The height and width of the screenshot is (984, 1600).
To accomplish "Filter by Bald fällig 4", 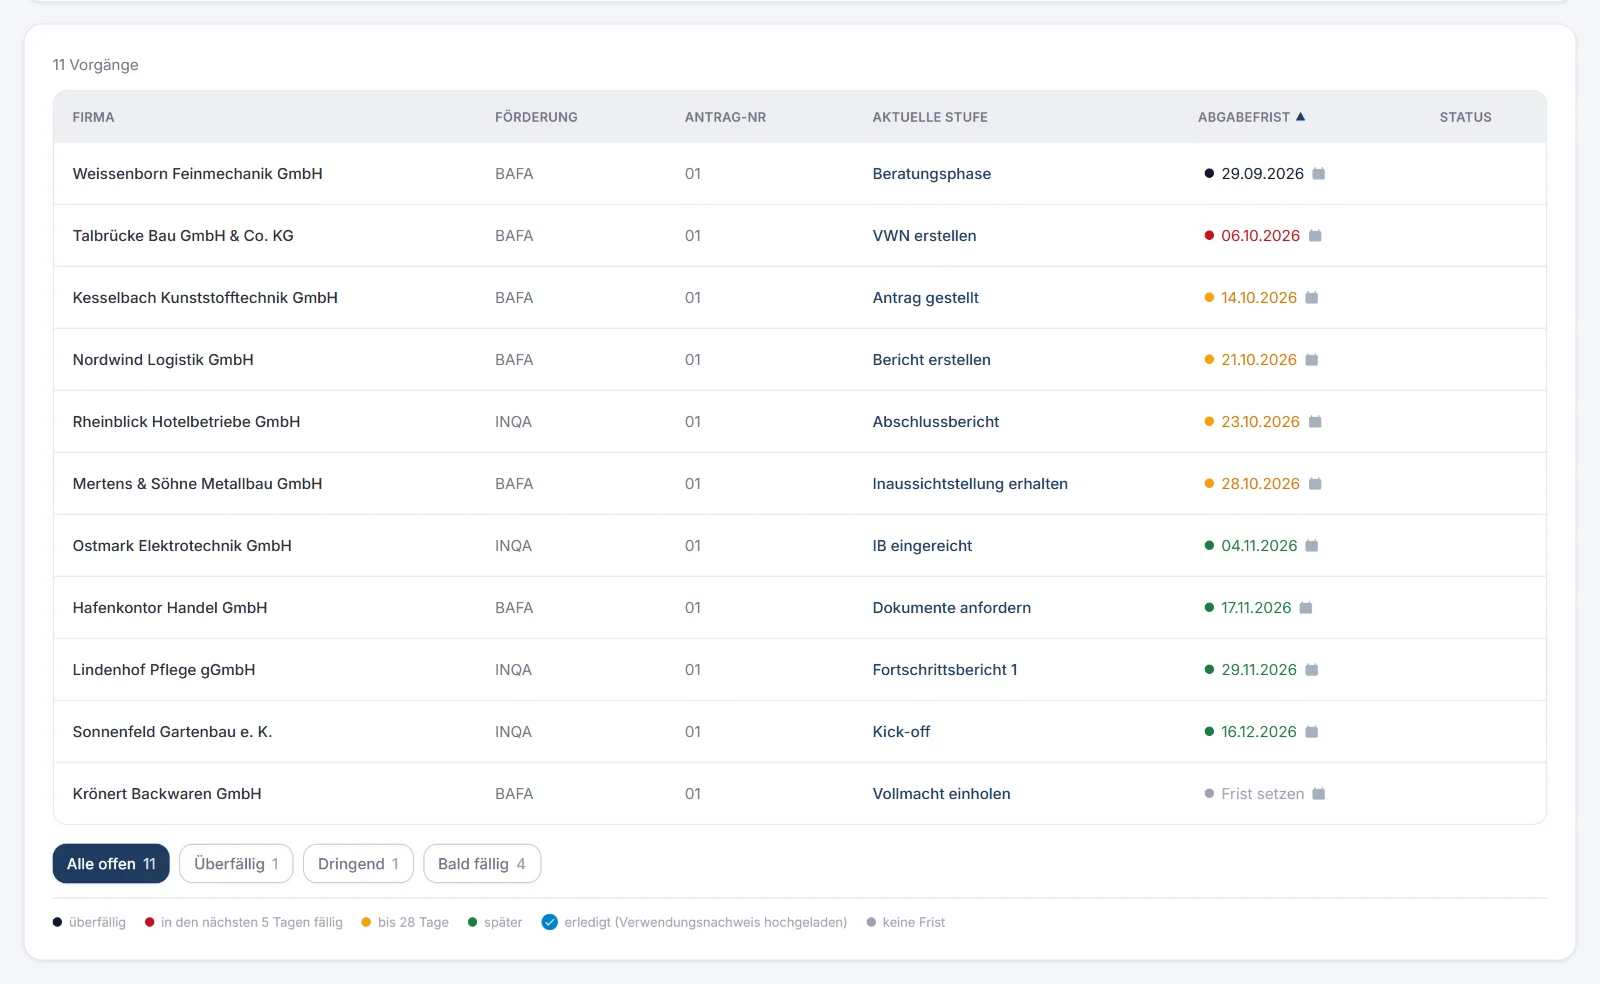I will click(x=482, y=864).
